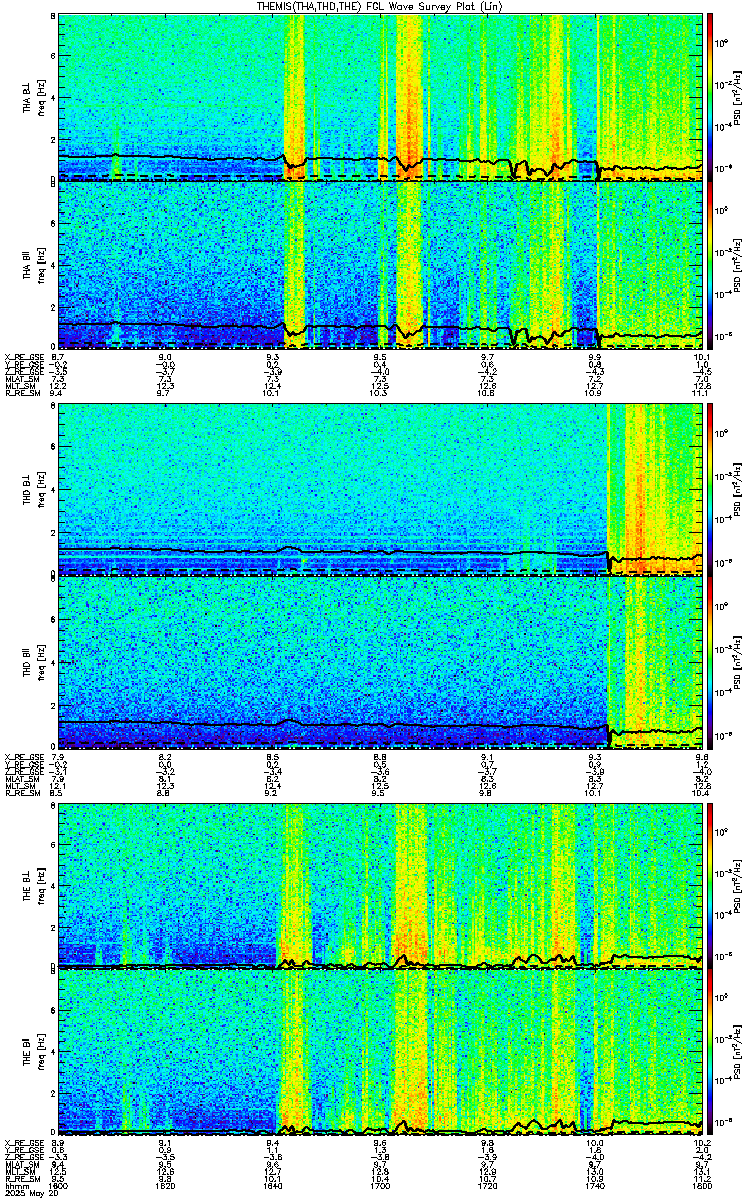Viewport: 750px width, 1200px height.
Task: Click inside the THD B-perpendicular spectrogram panel
Action: [x=380, y=491]
